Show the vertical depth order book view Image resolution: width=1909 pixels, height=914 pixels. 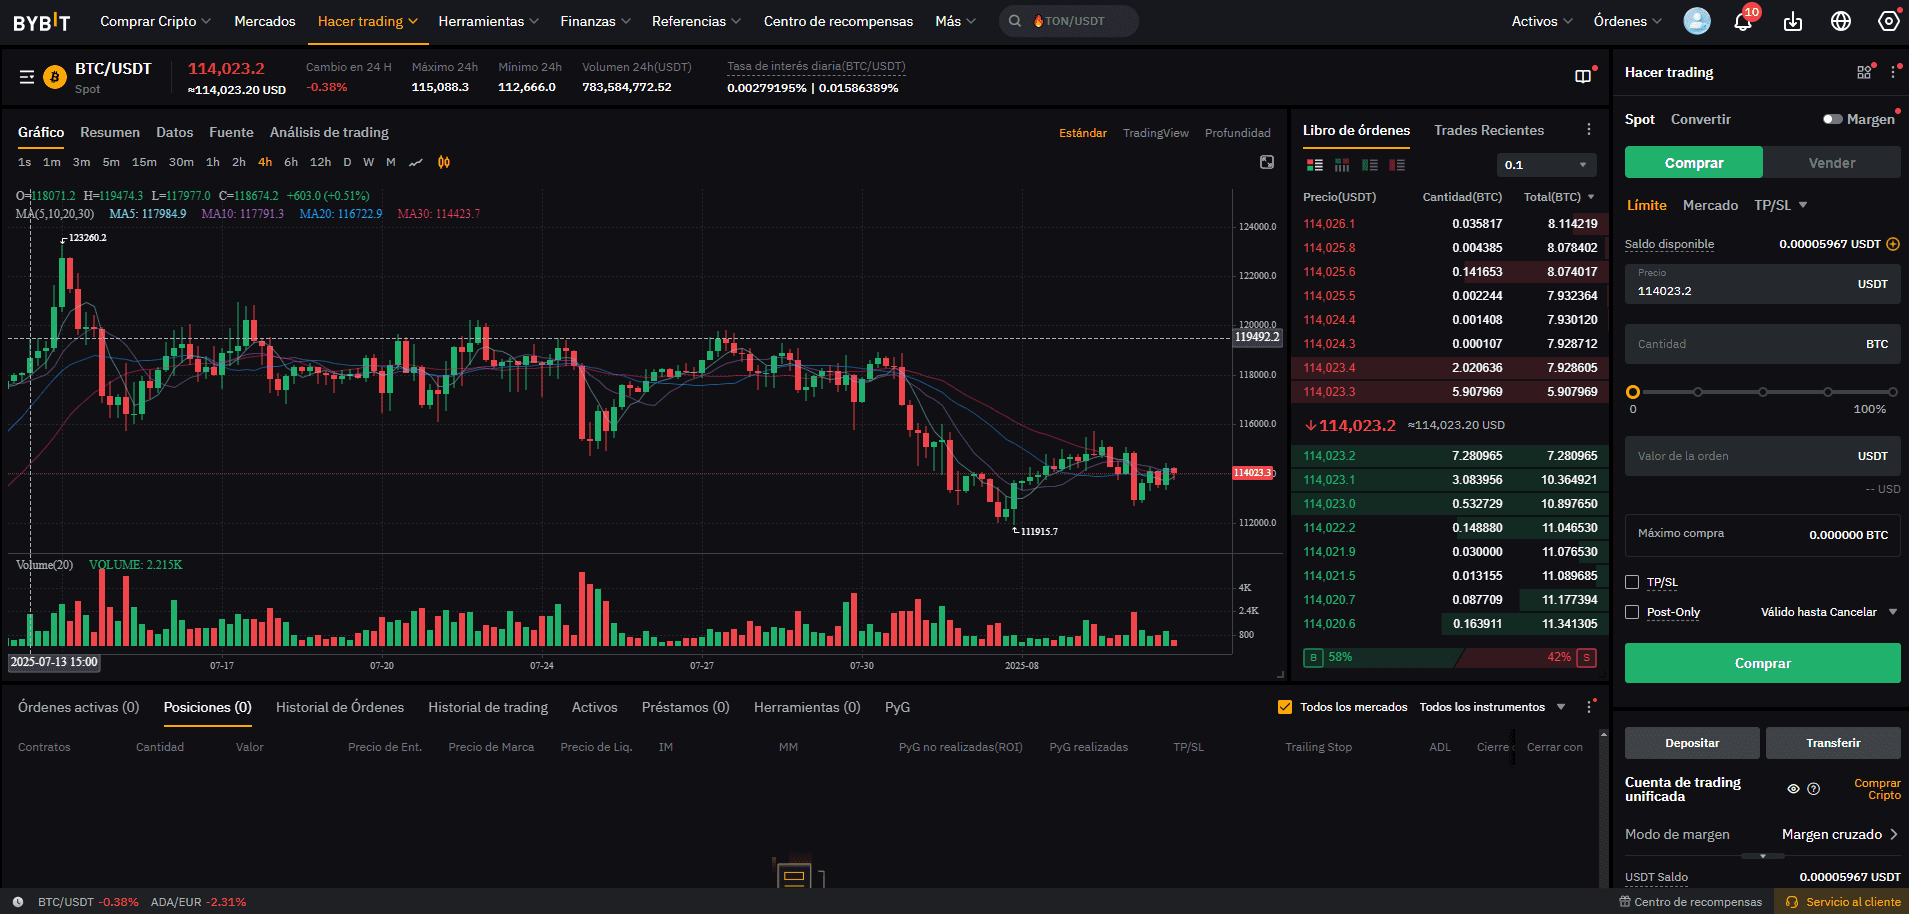point(1342,165)
